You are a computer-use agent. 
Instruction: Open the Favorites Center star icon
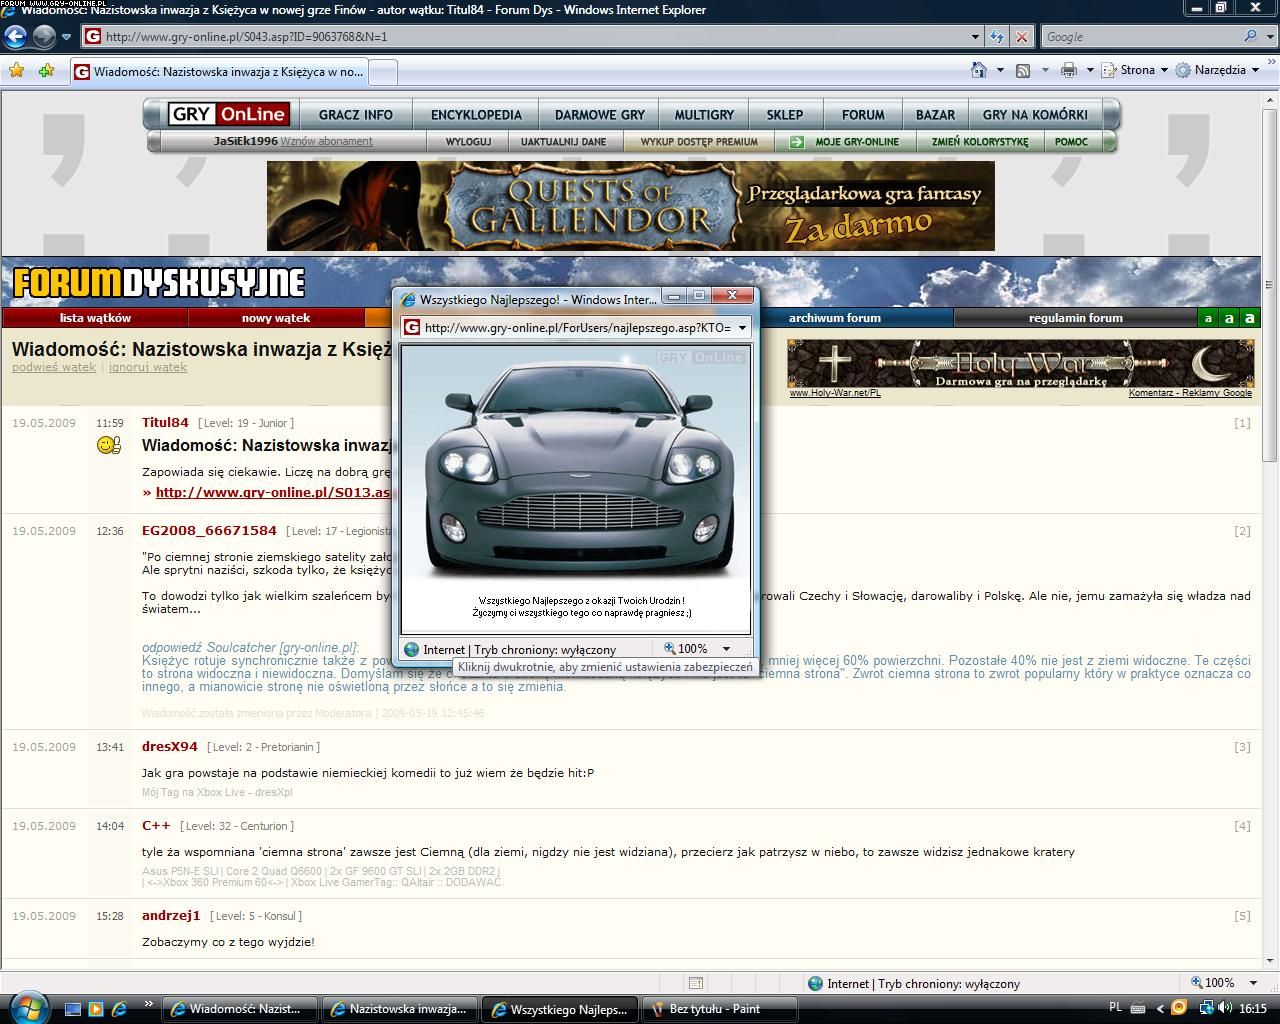click(16, 71)
